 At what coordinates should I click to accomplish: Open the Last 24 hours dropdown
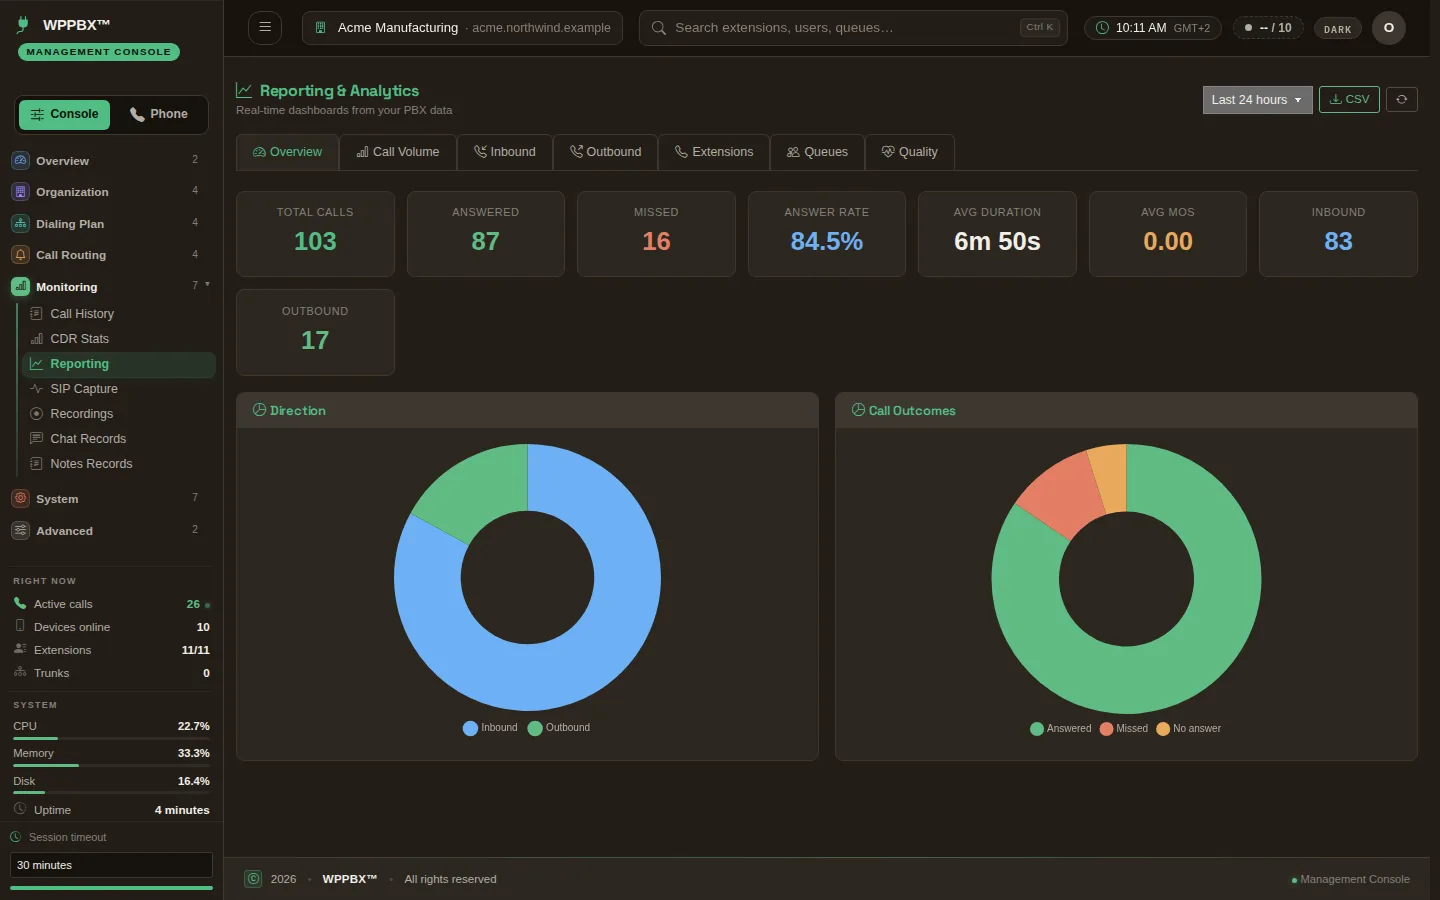pyautogui.click(x=1257, y=100)
